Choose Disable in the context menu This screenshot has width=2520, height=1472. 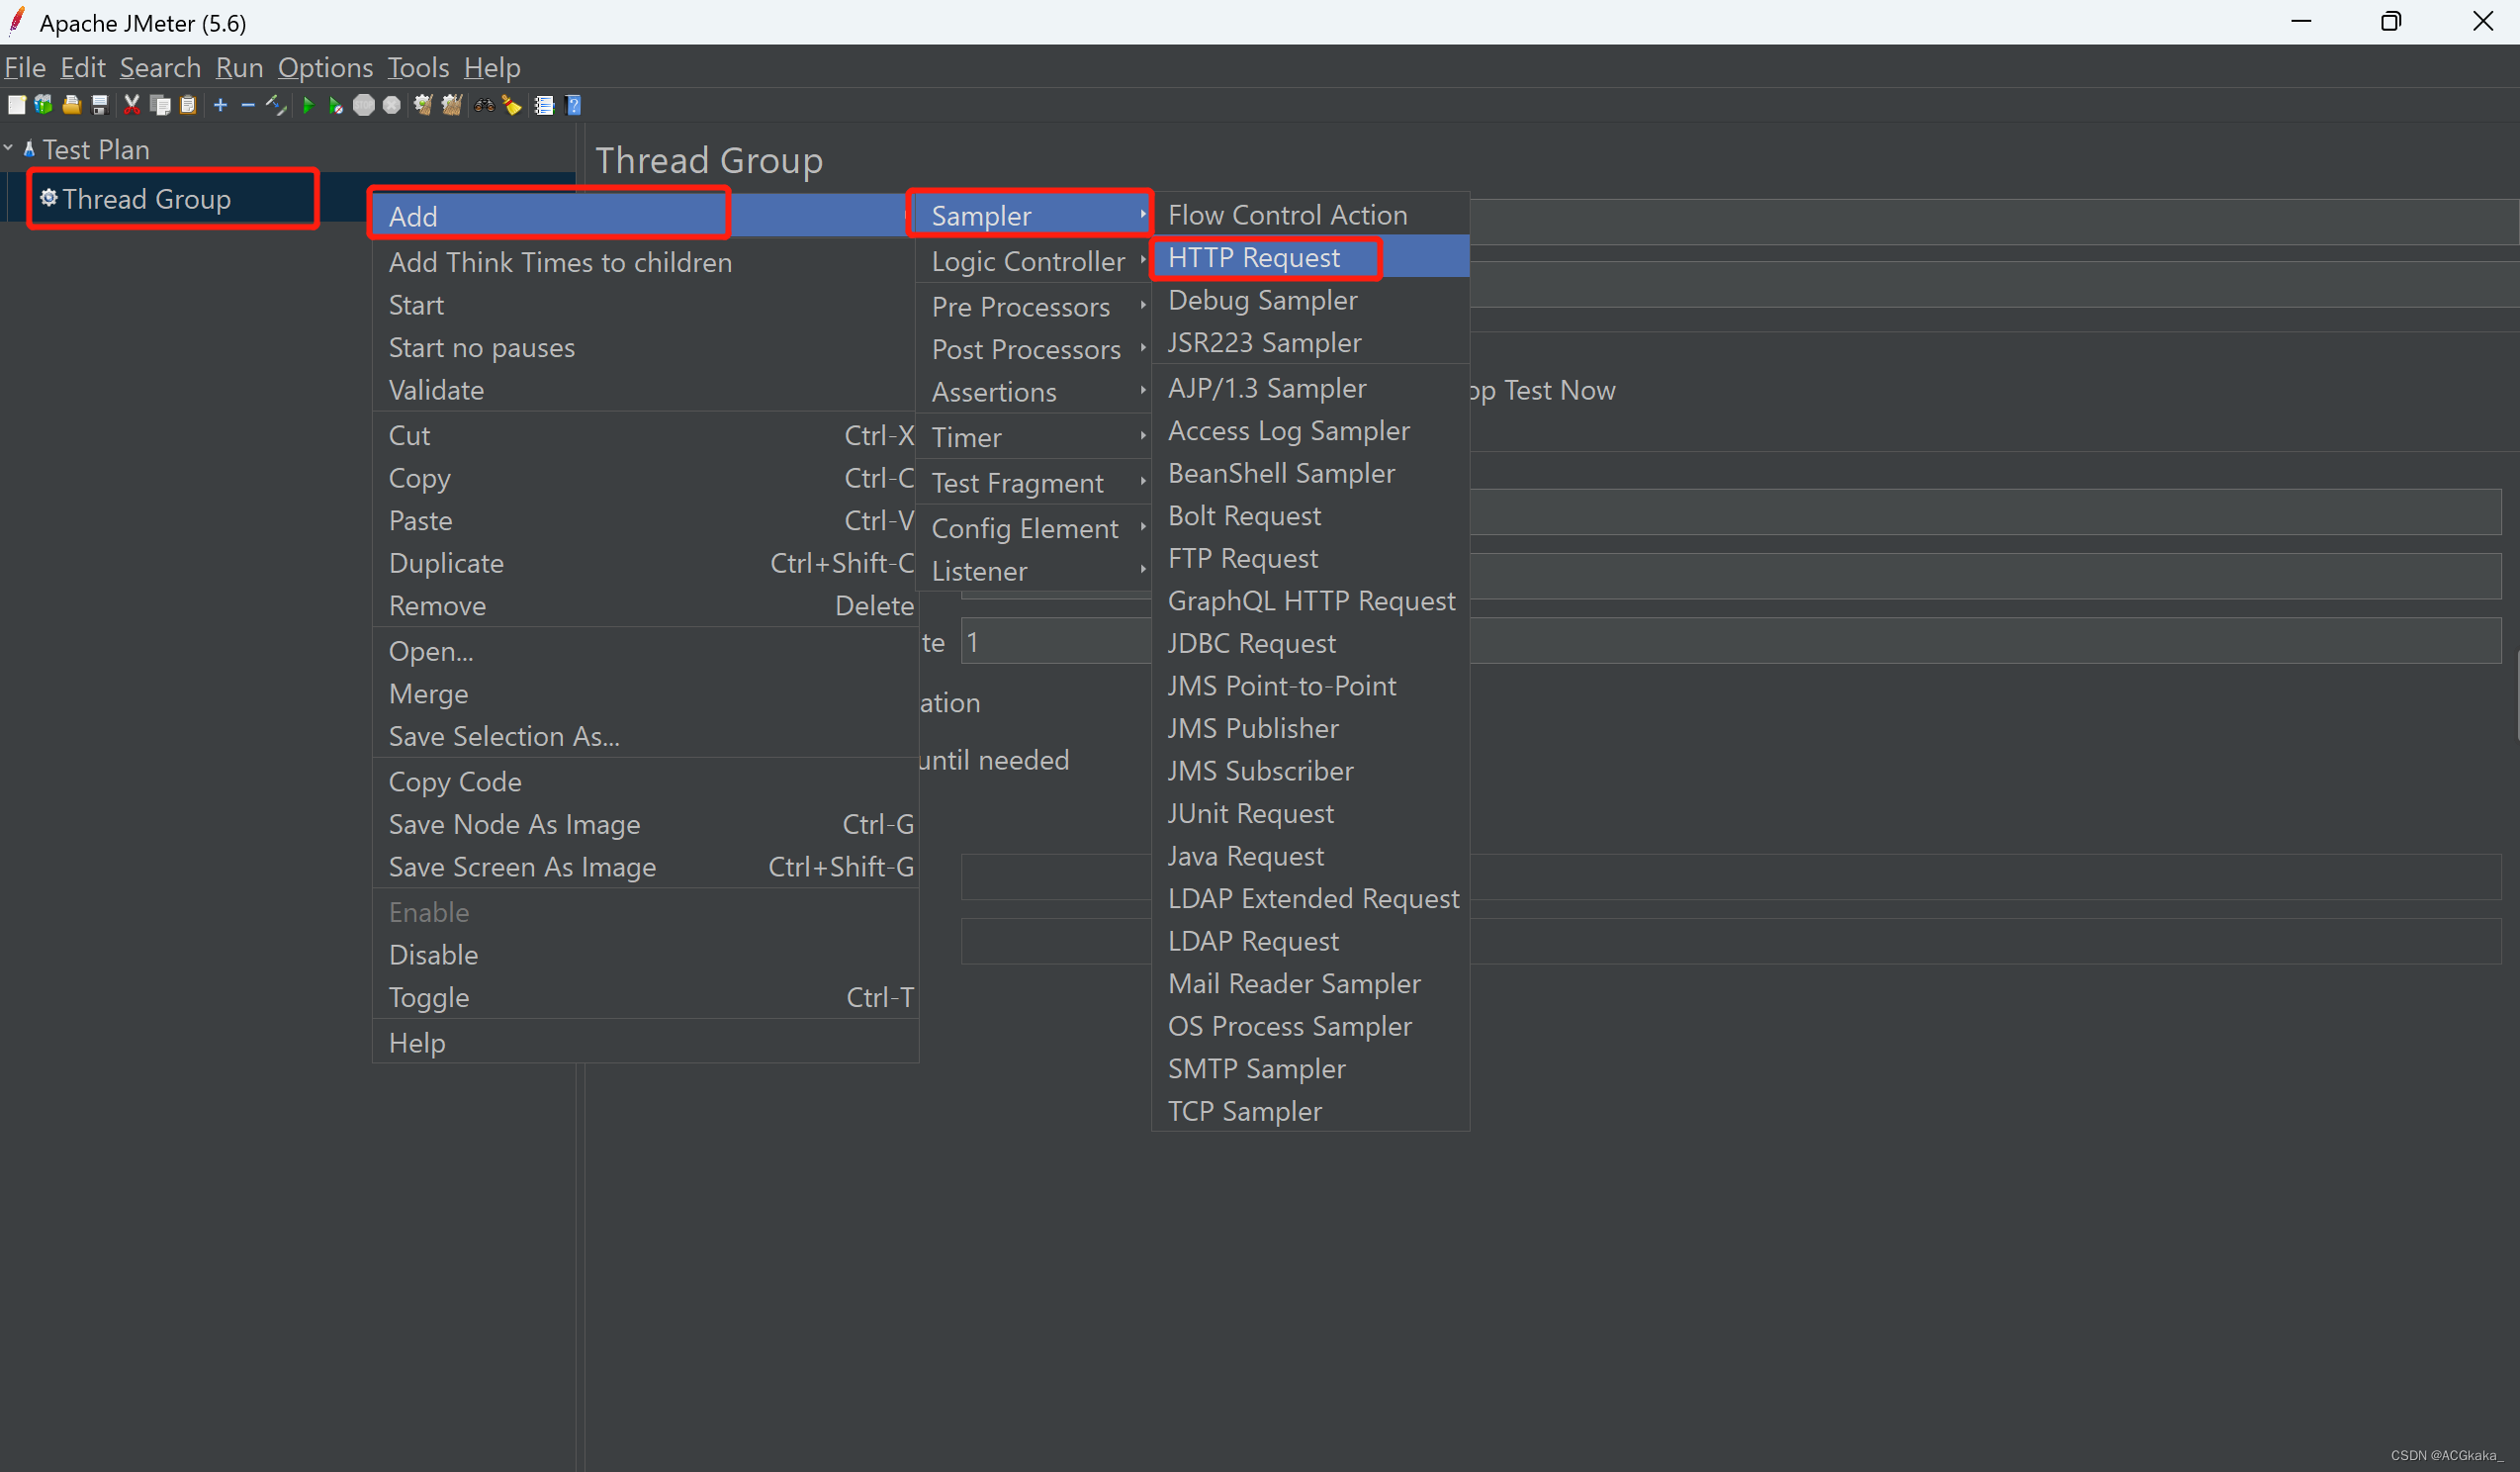[x=644, y=954]
